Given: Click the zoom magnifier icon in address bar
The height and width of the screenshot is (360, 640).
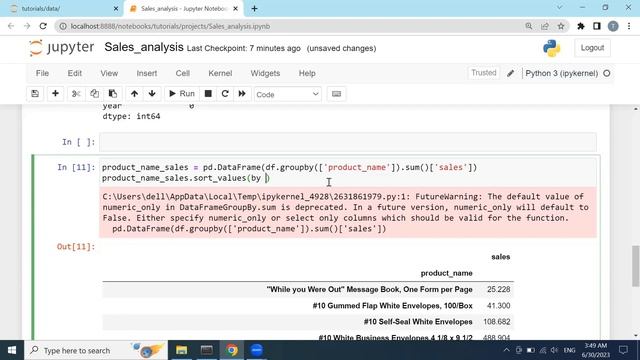Looking at the screenshot, I should [529, 26].
